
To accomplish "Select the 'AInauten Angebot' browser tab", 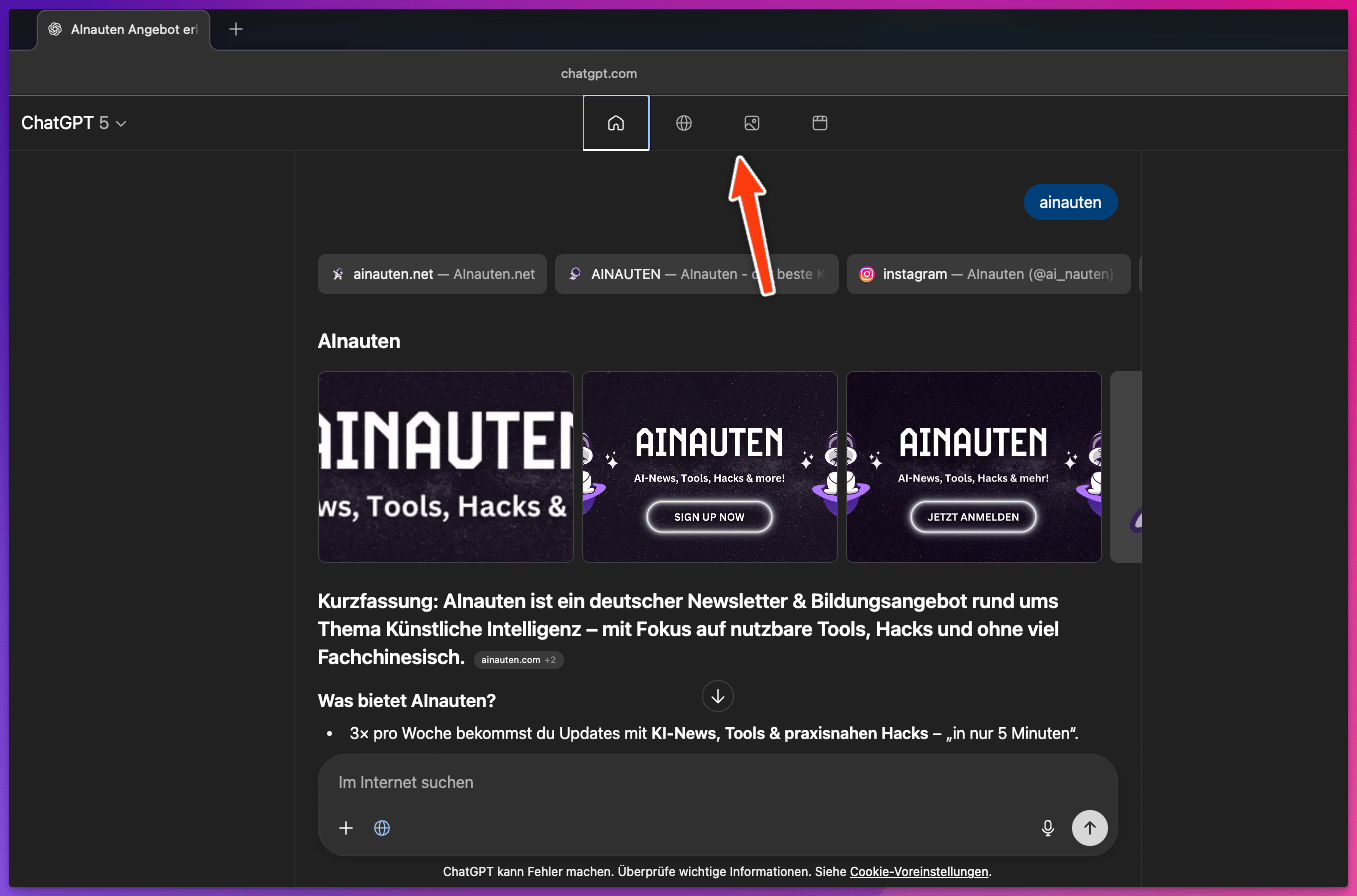I will (124, 29).
